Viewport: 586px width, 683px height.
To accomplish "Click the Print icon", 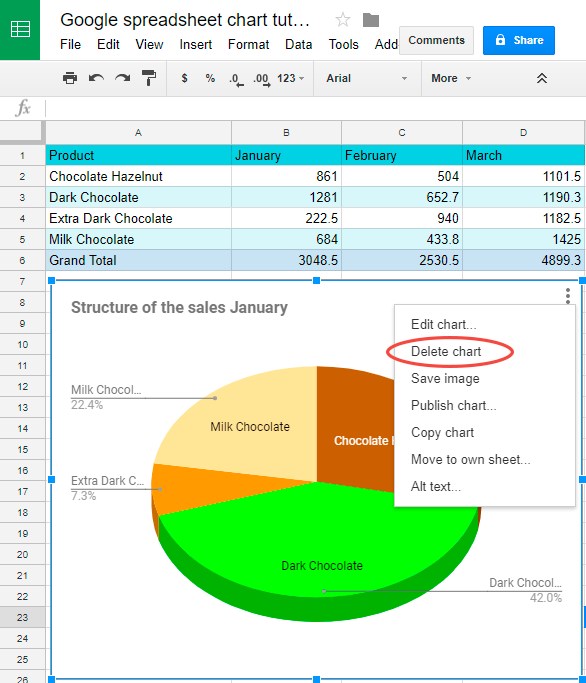I will [70, 78].
